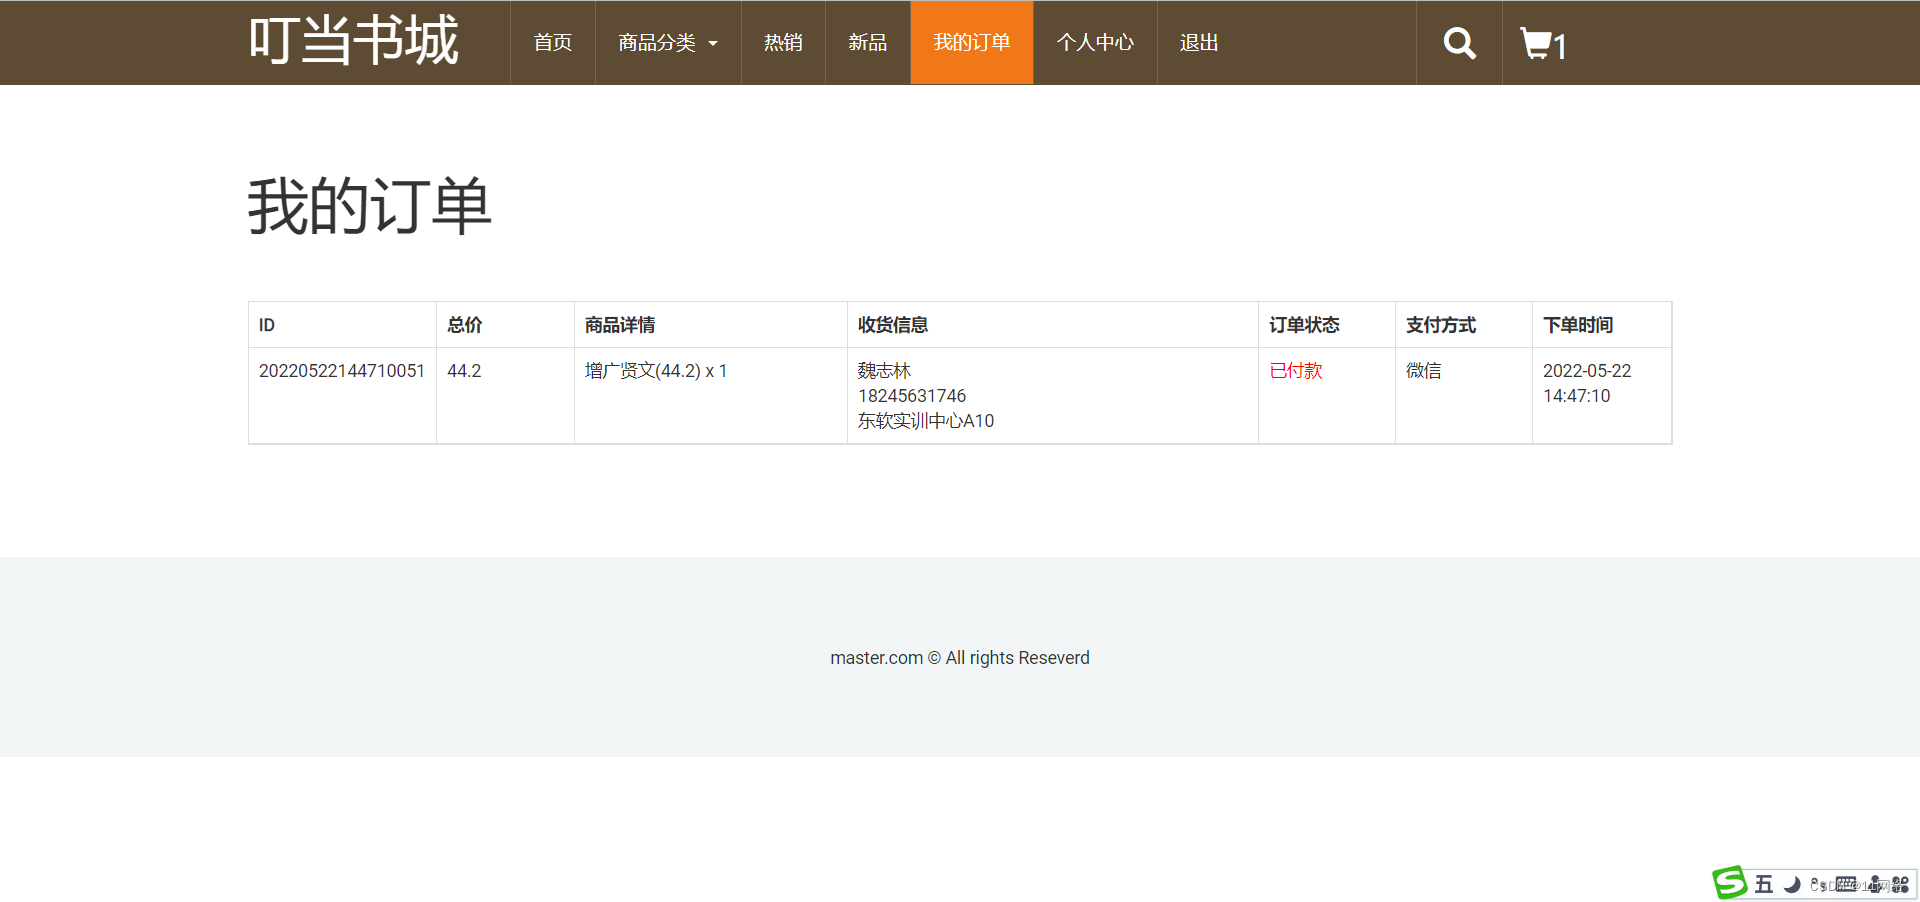Switch the 五 Wubi input mode indicator
1920x902 pixels.
tap(1764, 884)
